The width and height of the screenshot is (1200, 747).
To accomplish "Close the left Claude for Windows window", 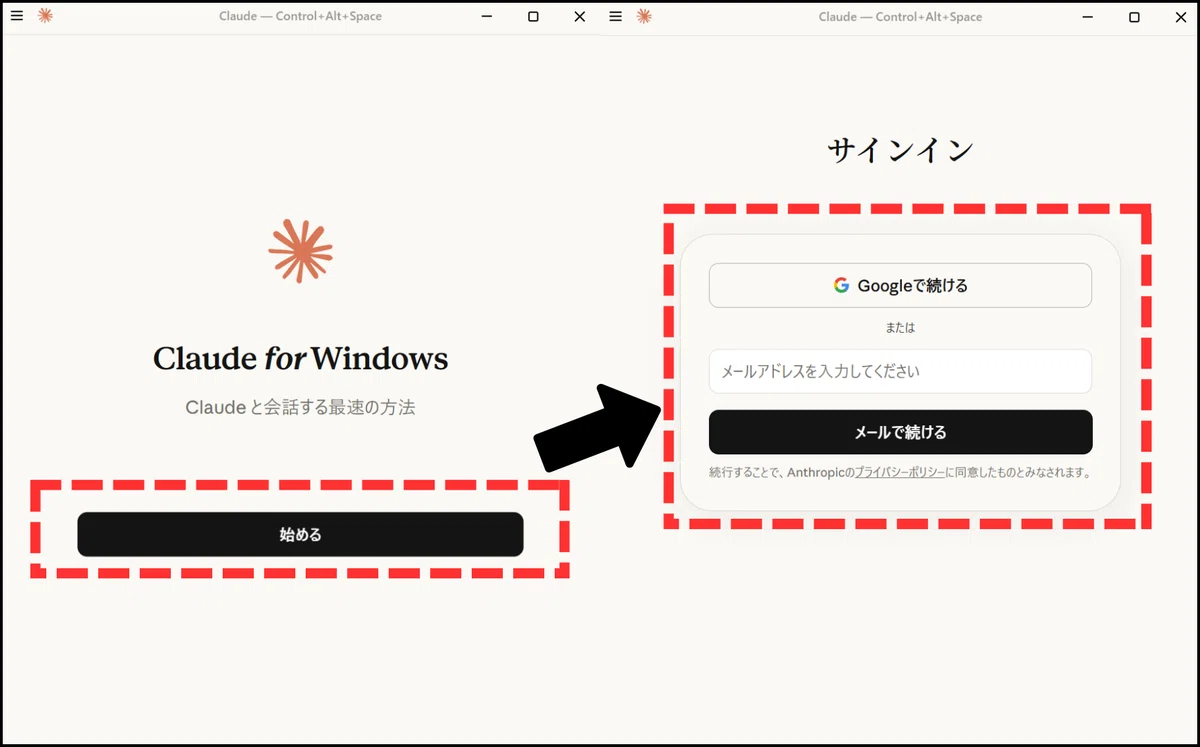I will (x=580, y=17).
